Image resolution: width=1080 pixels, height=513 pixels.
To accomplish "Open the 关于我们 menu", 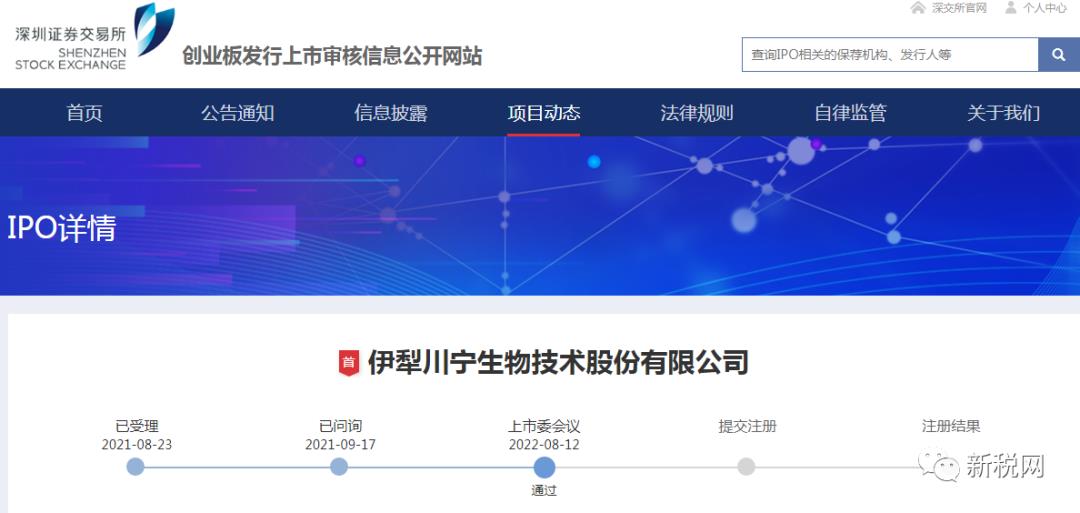I will 1004,113.
